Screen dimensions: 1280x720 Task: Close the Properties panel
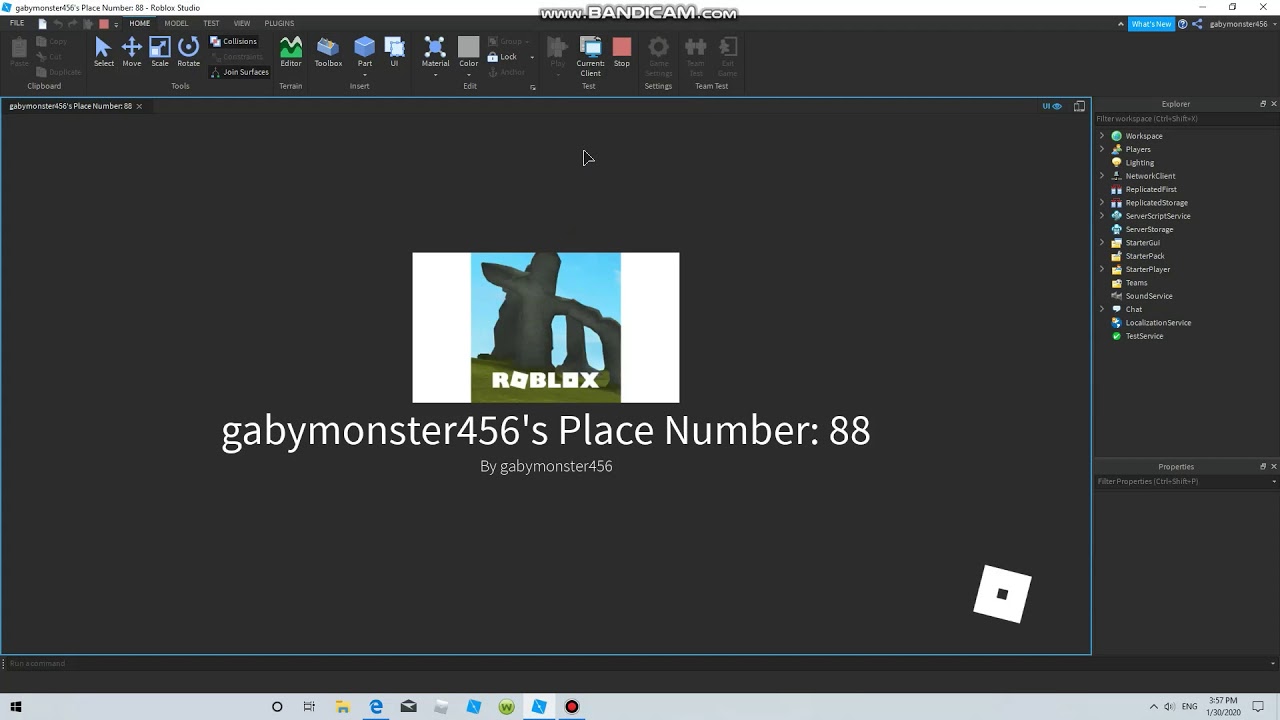coord(1273,466)
